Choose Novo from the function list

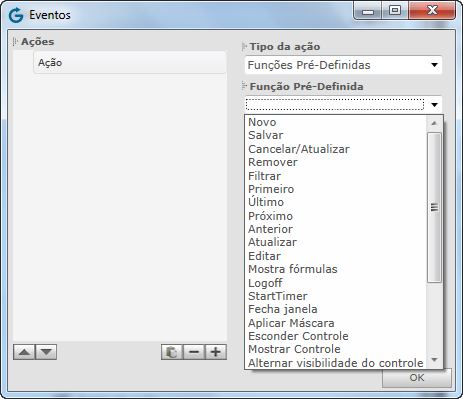click(262, 122)
